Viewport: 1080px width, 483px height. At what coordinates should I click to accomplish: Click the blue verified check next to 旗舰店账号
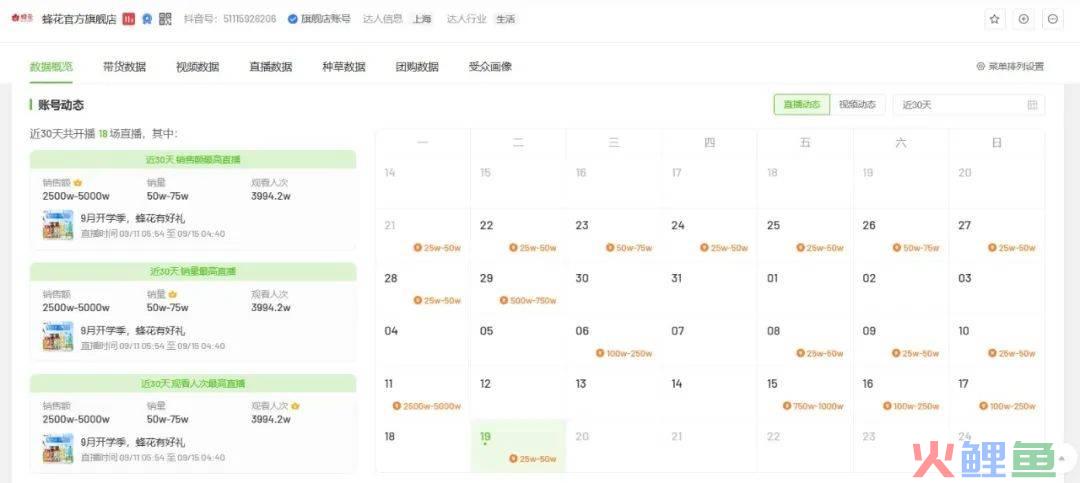pyautogui.click(x=292, y=19)
